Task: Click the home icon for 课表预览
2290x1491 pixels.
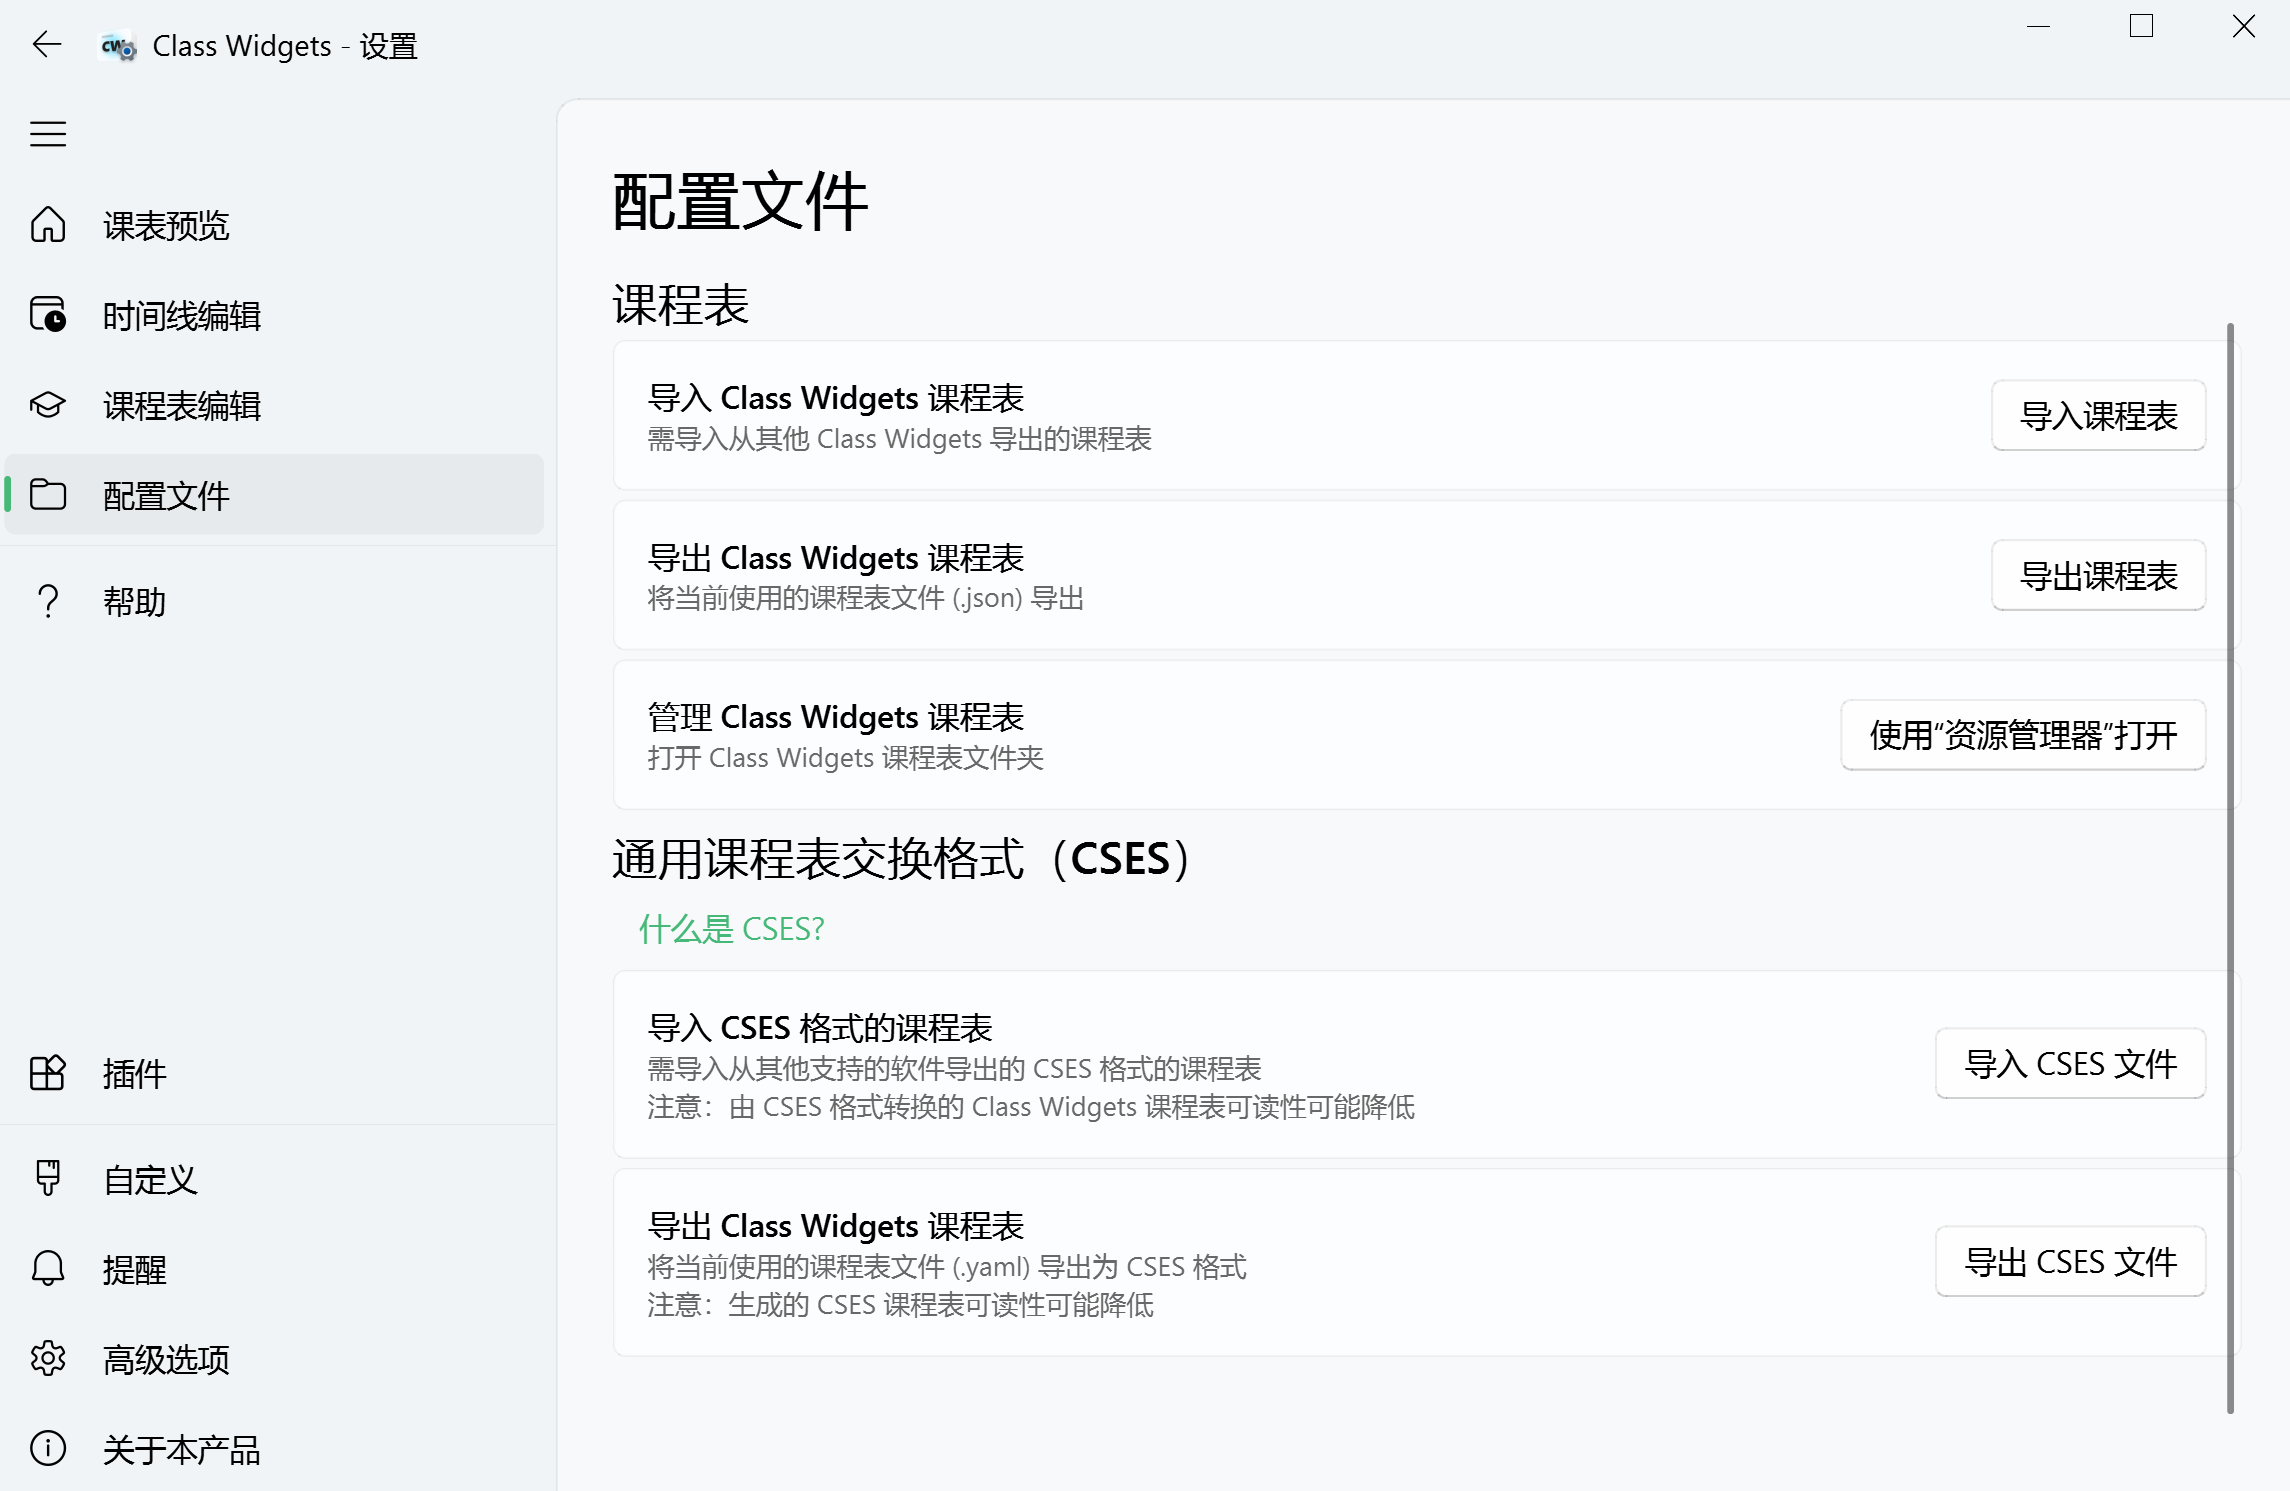Action: tap(48, 225)
